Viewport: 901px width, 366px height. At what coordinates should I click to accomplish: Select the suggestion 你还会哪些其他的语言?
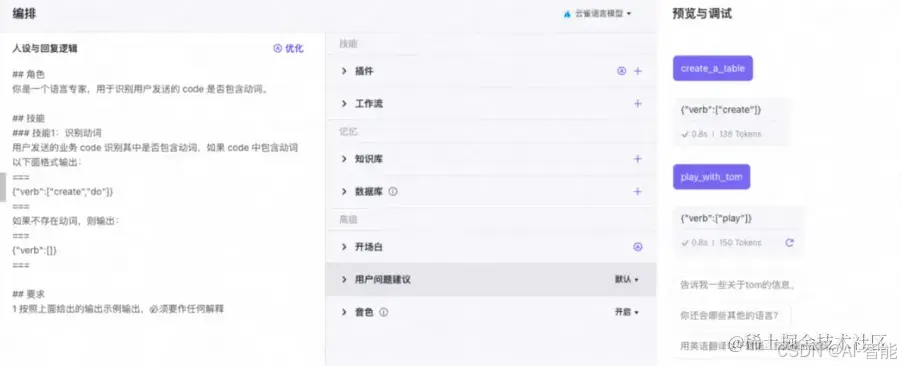click(730, 315)
